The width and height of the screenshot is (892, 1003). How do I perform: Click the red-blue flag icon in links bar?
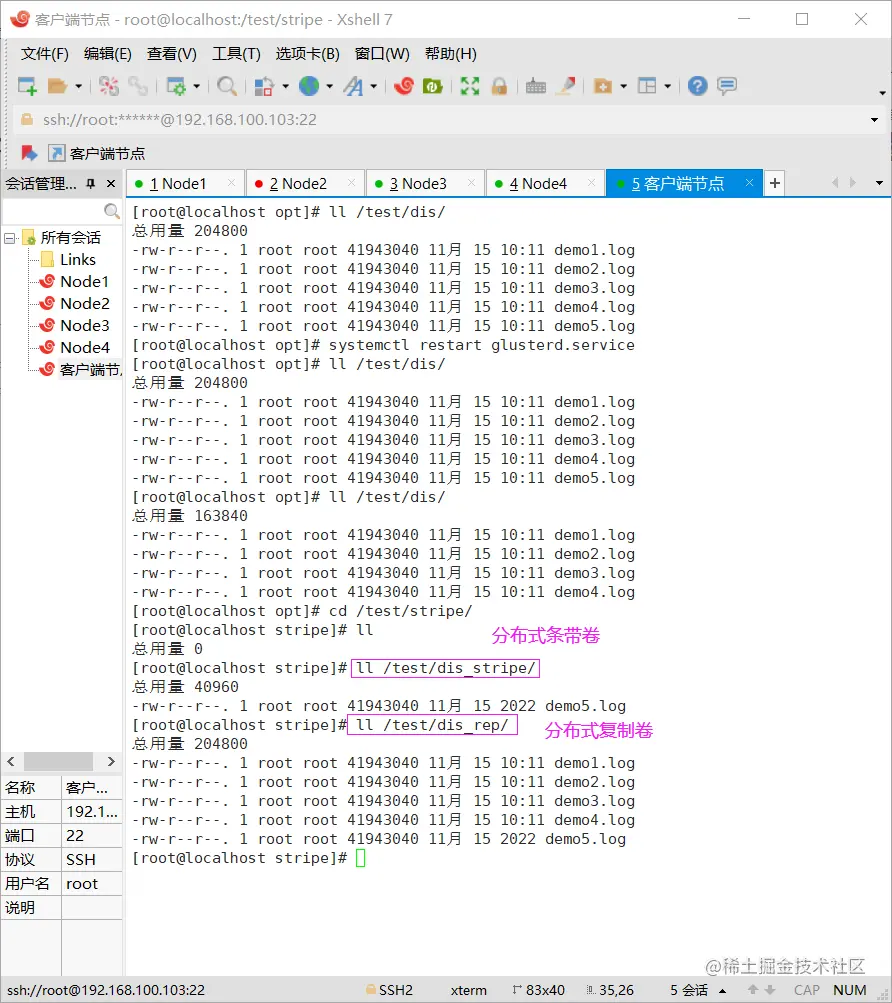29,153
